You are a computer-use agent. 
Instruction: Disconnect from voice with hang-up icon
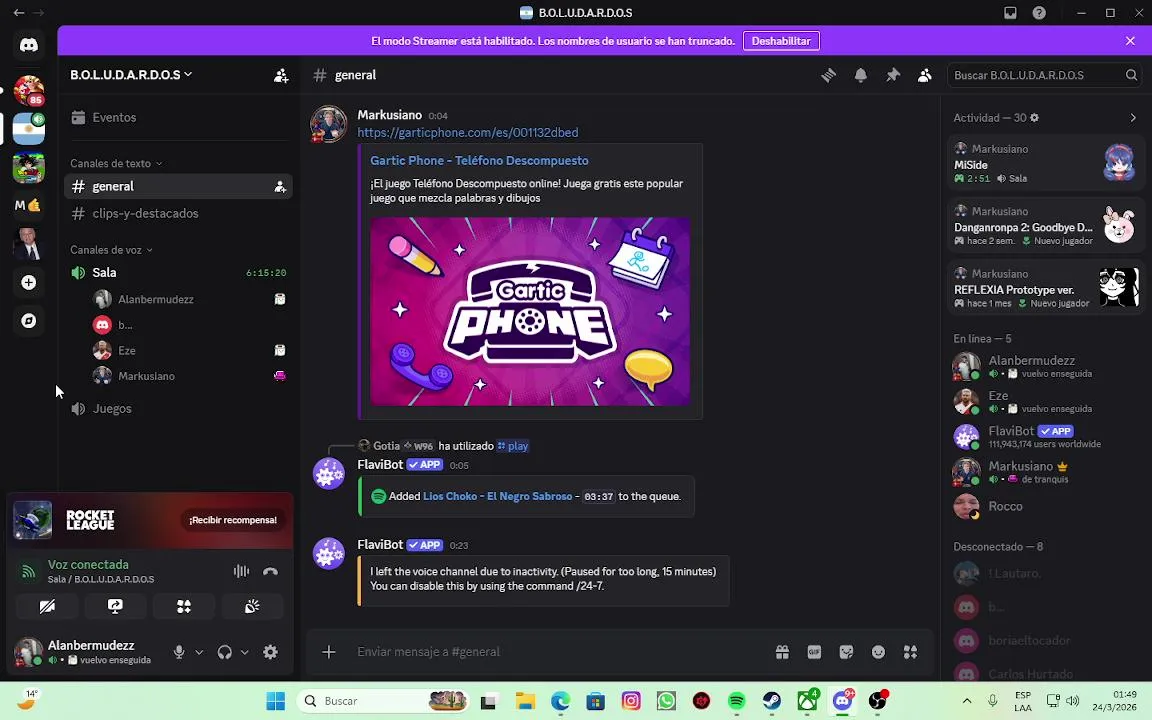270,571
